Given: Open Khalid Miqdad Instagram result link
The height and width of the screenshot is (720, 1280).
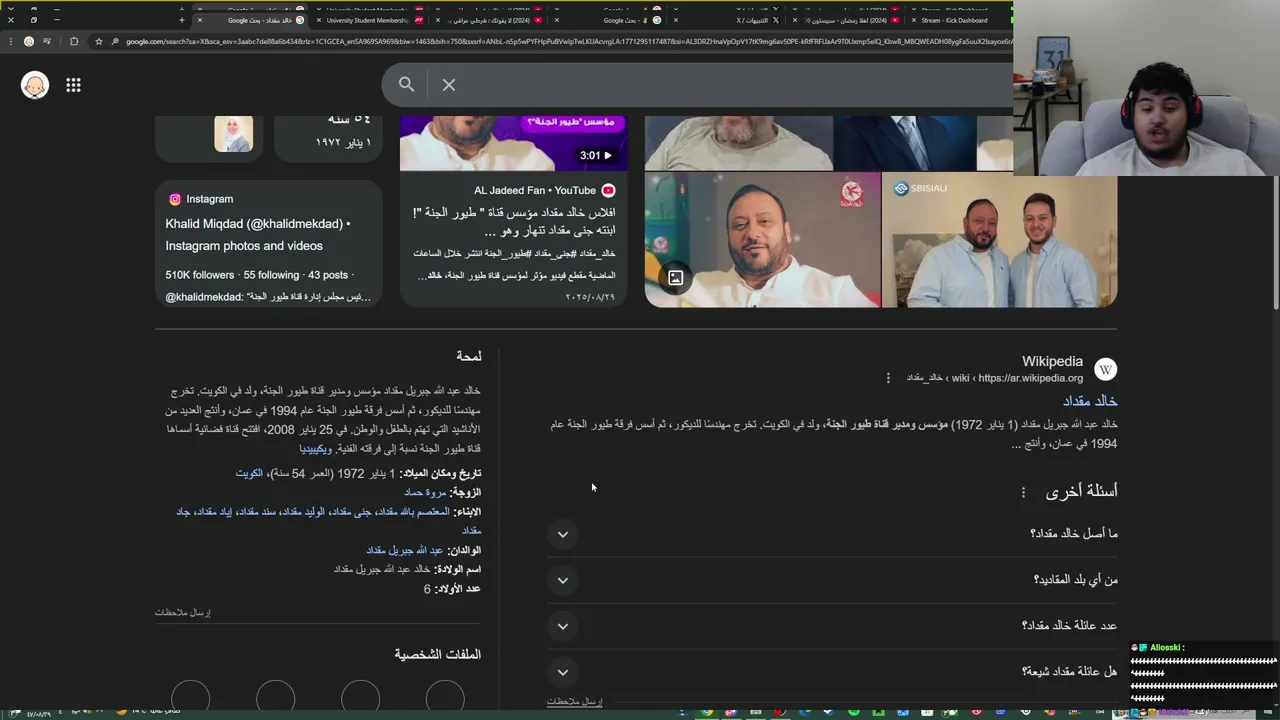Looking at the screenshot, I should (x=258, y=235).
